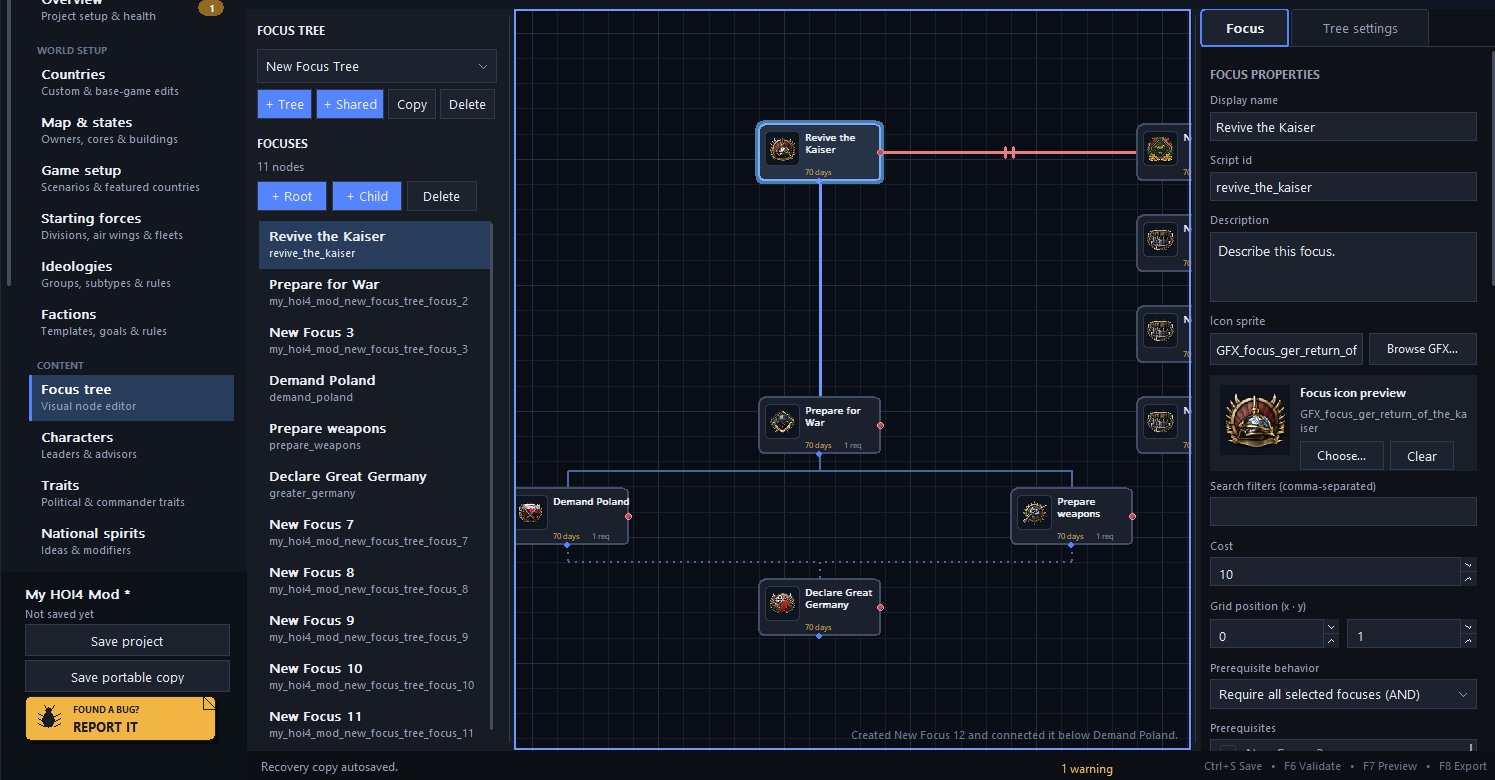Screen dimensions: 1495x780
Task: Clear the focus icon with Clear button
Action: [x=1422, y=456]
